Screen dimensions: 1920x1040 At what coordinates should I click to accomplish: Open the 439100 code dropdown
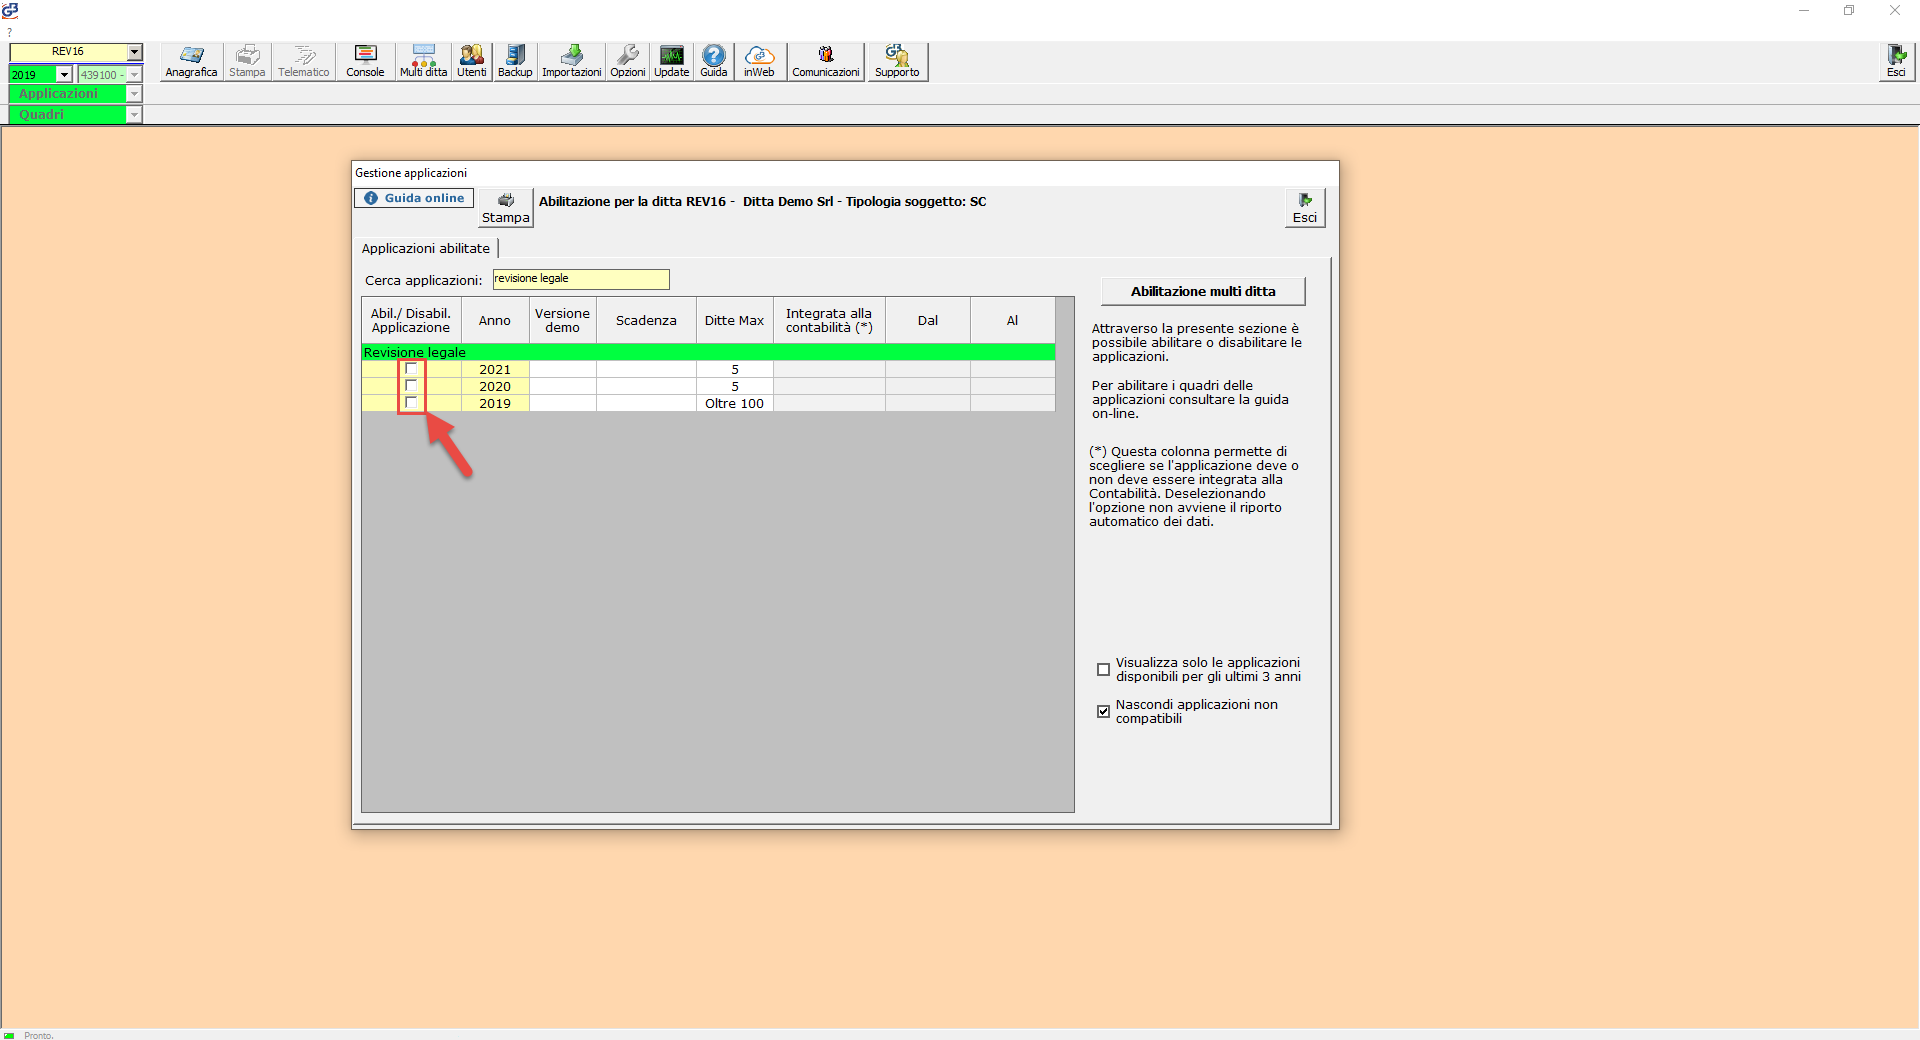pyautogui.click(x=134, y=74)
